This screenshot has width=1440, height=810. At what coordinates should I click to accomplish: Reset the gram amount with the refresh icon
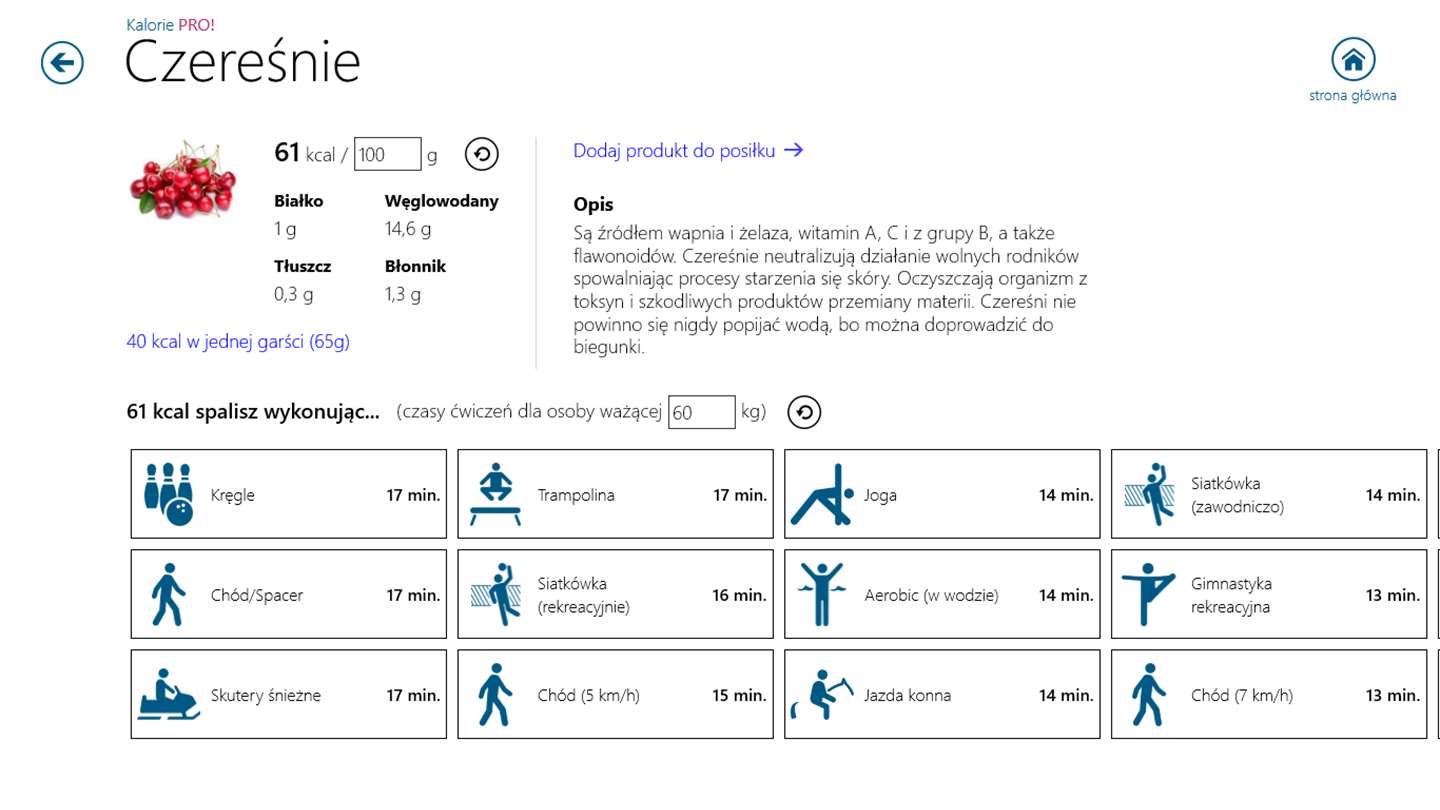(482, 155)
